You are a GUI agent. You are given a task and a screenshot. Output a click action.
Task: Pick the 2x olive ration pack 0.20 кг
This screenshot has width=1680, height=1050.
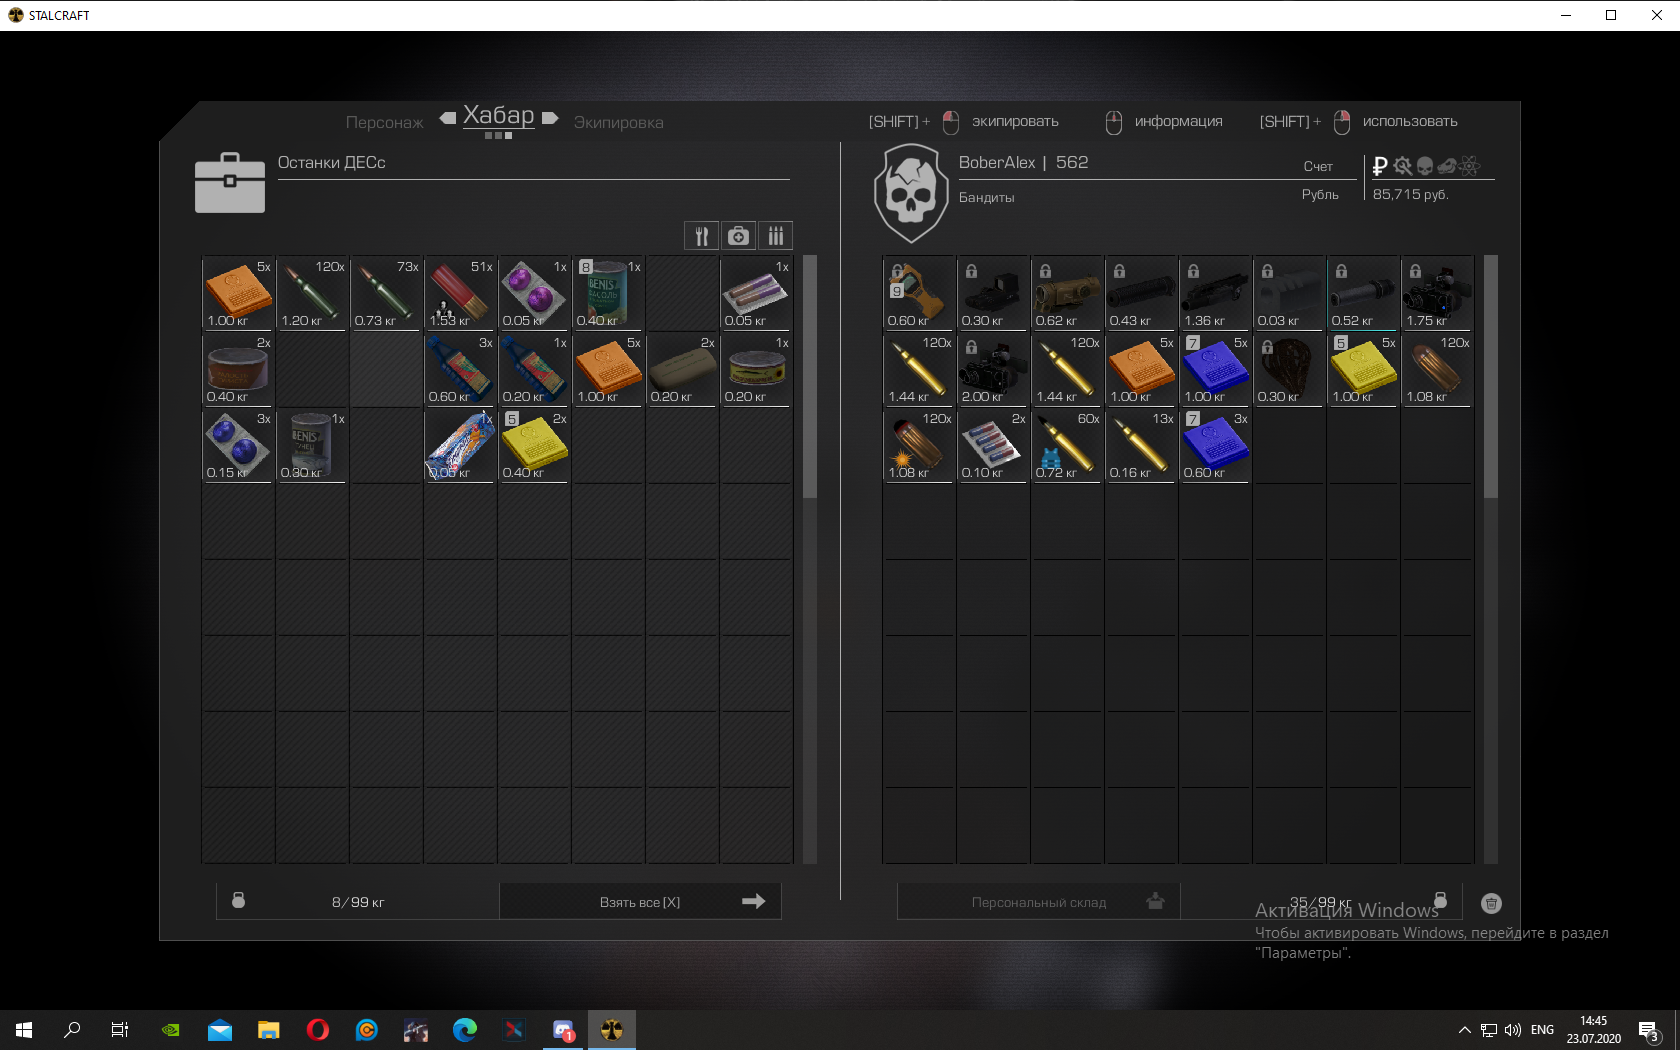point(682,369)
